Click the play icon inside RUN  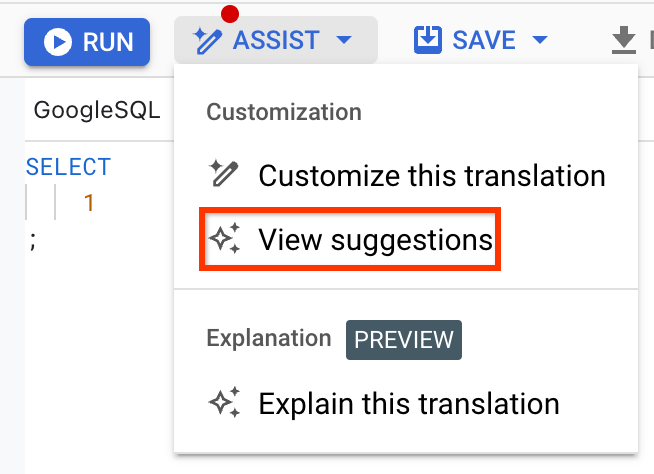(x=58, y=42)
